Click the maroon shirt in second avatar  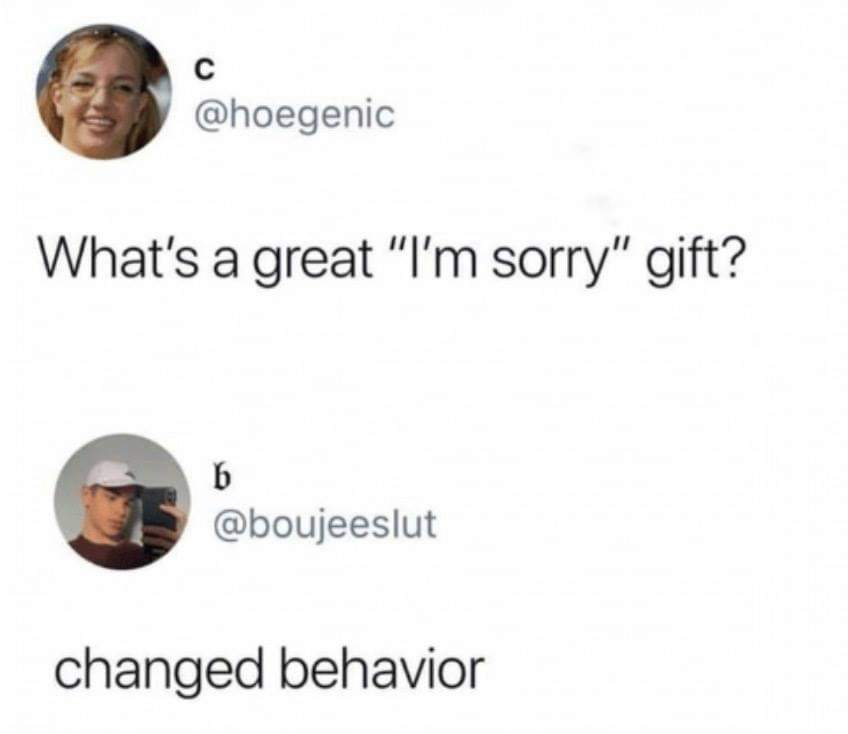click(108, 553)
